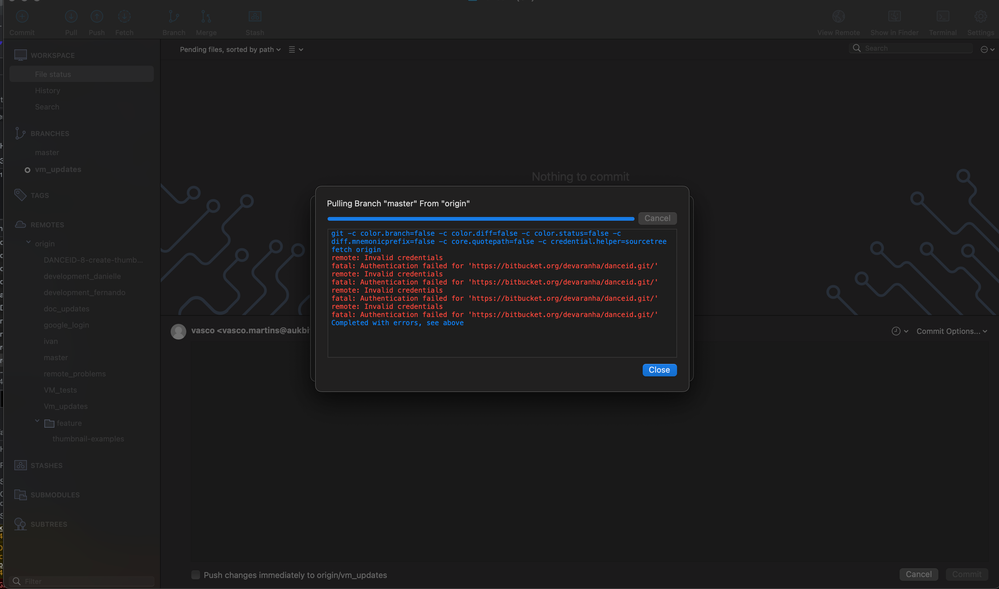Image resolution: width=999 pixels, height=589 pixels.
Task: Open View Remote in toolbar
Action: click(838, 17)
